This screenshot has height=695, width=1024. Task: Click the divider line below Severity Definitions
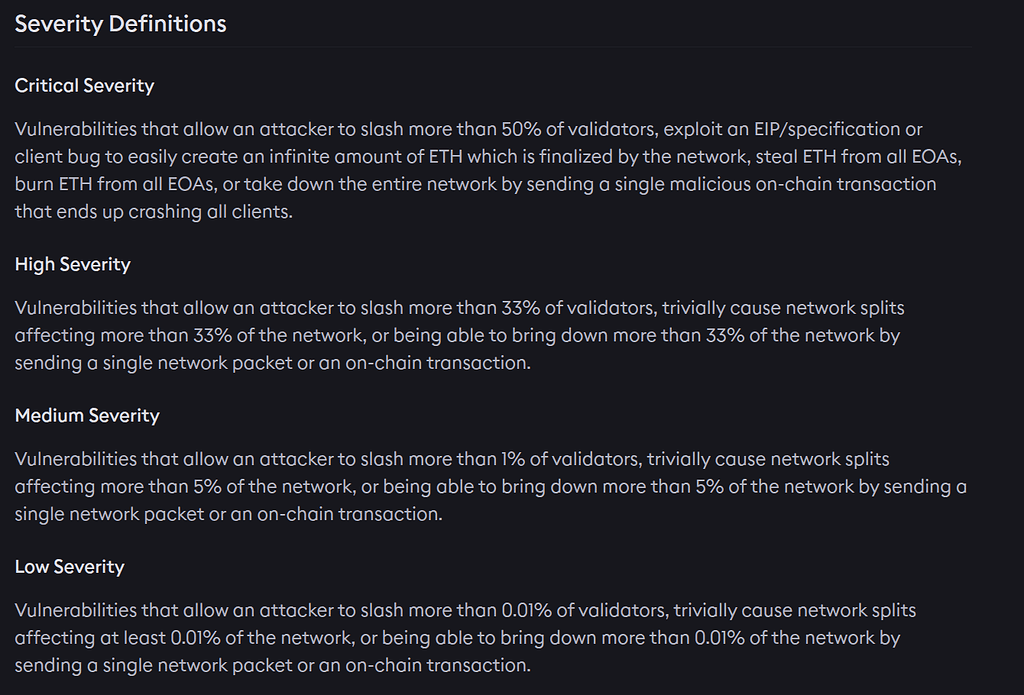click(492, 48)
